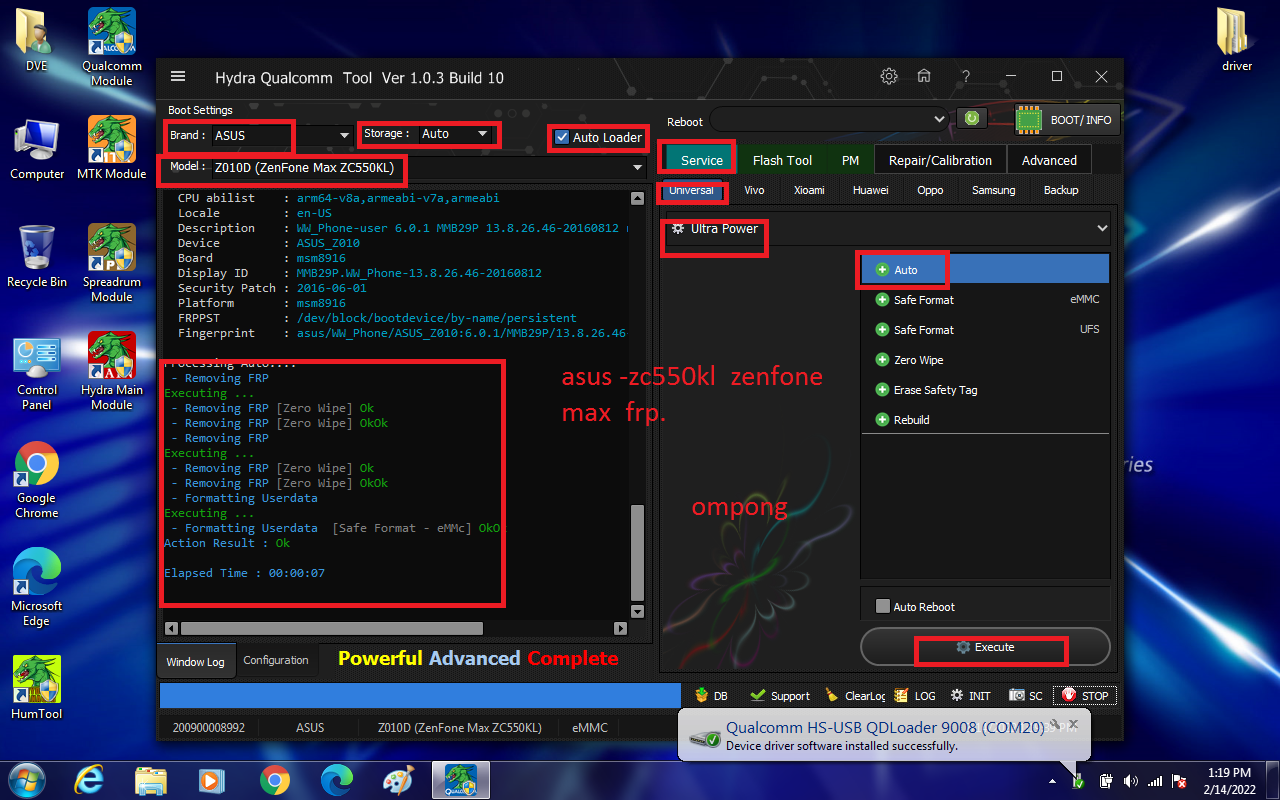Click the home icon in title bar
This screenshot has width=1280, height=800.
click(x=925, y=76)
